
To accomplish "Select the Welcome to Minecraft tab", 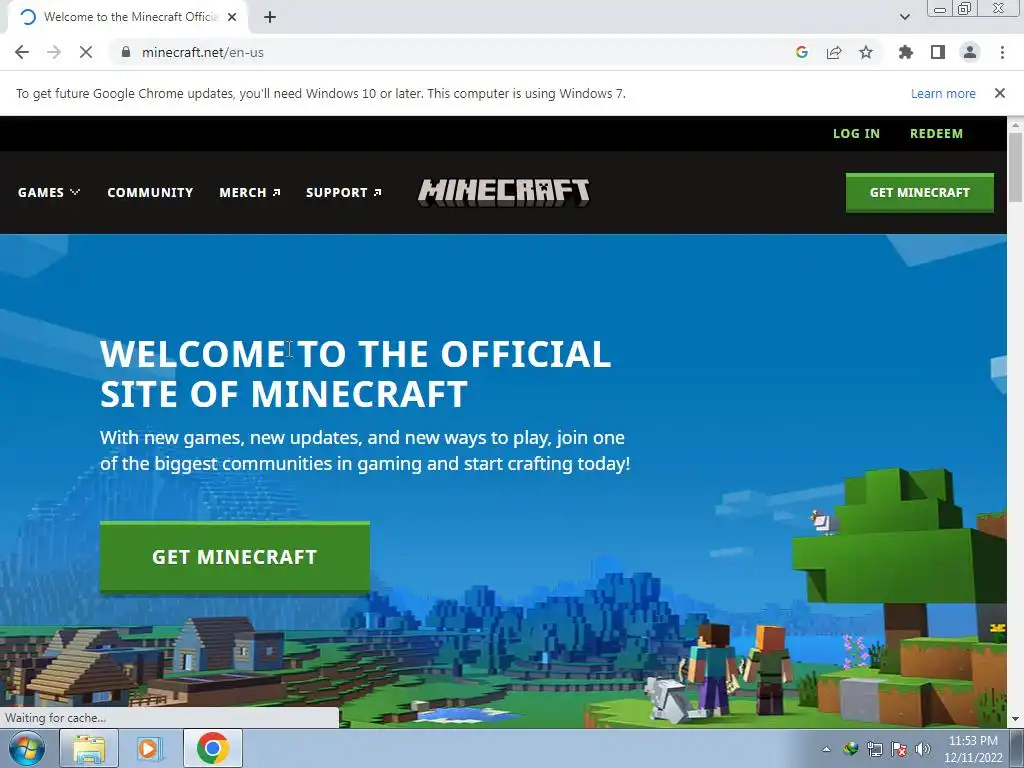I will [127, 17].
